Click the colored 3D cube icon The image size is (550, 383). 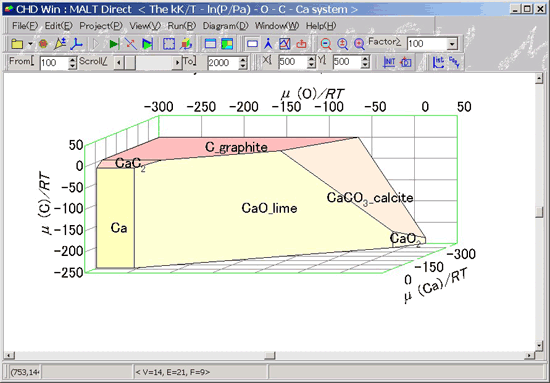click(x=186, y=44)
